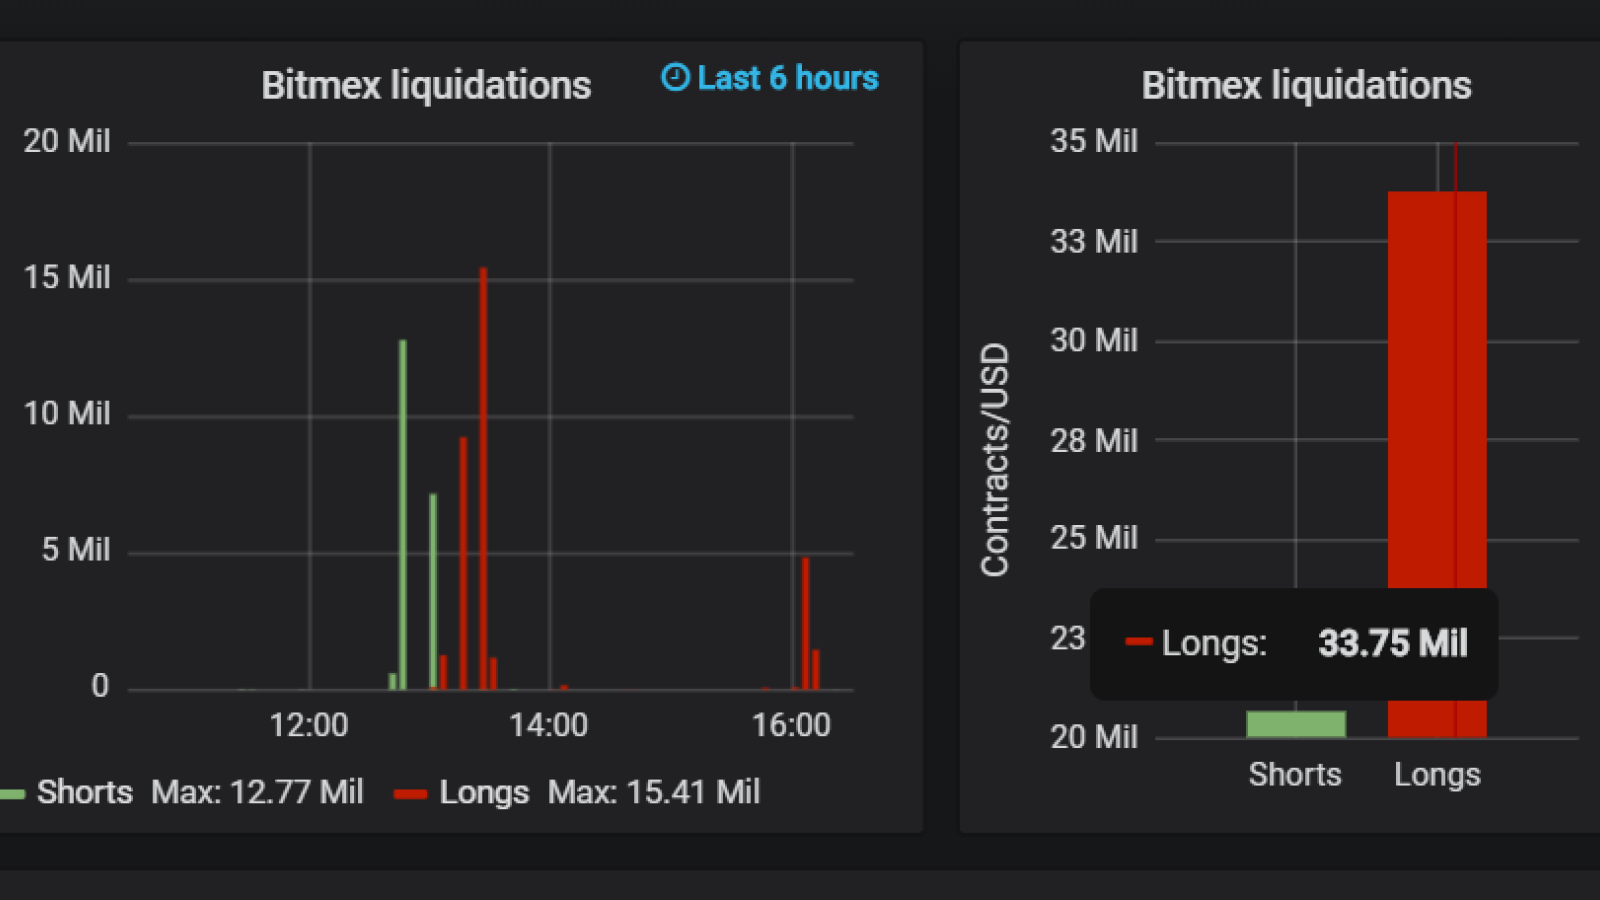The image size is (1600, 900).
Task: Toggle the Longs series in the legend
Action: tap(484, 792)
